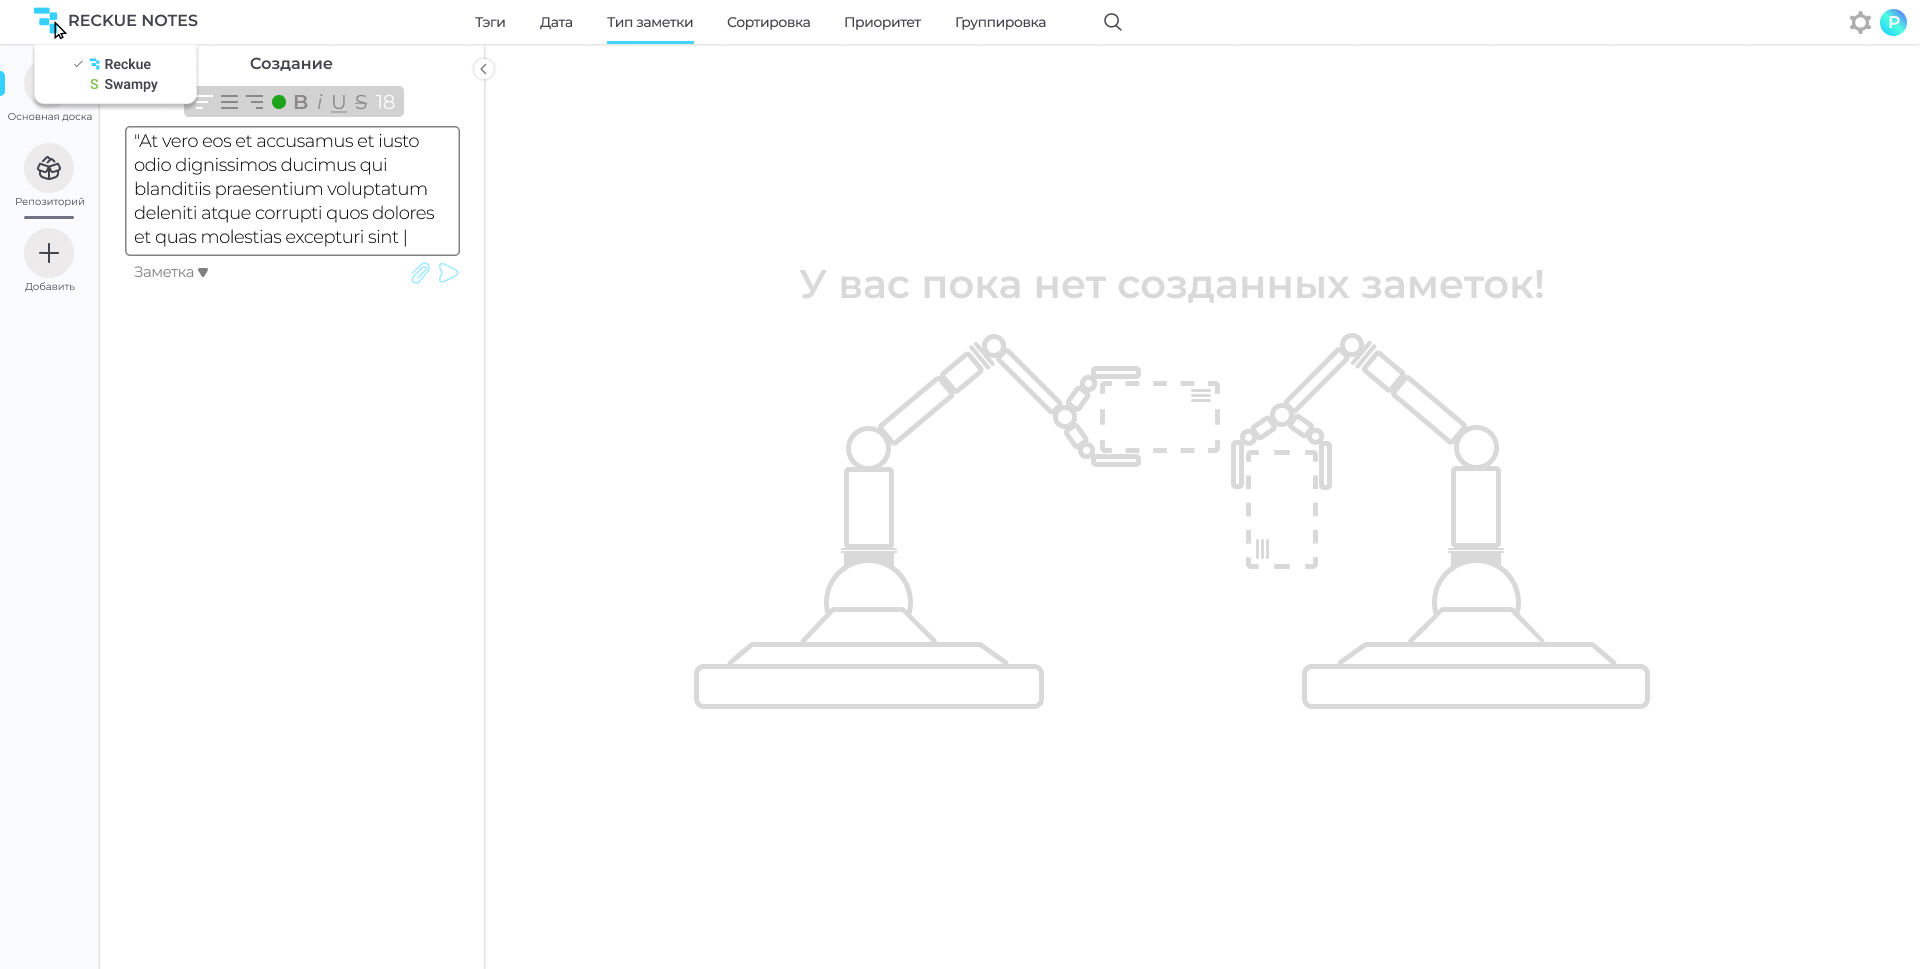Apply italic formatting to the note text
Image resolution: width=1920 pixels, height=969 pixels.
click(x=319, y=101)
